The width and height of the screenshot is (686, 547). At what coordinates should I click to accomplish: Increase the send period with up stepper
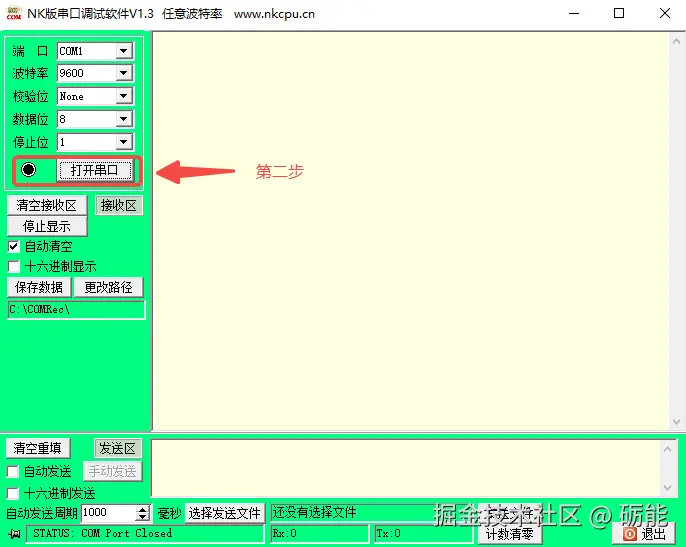[x=143, y=509]
